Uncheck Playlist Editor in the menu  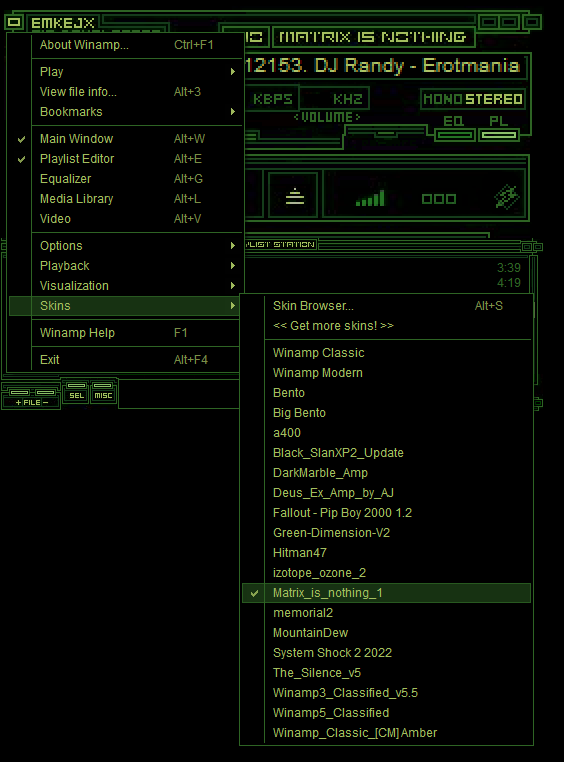click(124, 159)
